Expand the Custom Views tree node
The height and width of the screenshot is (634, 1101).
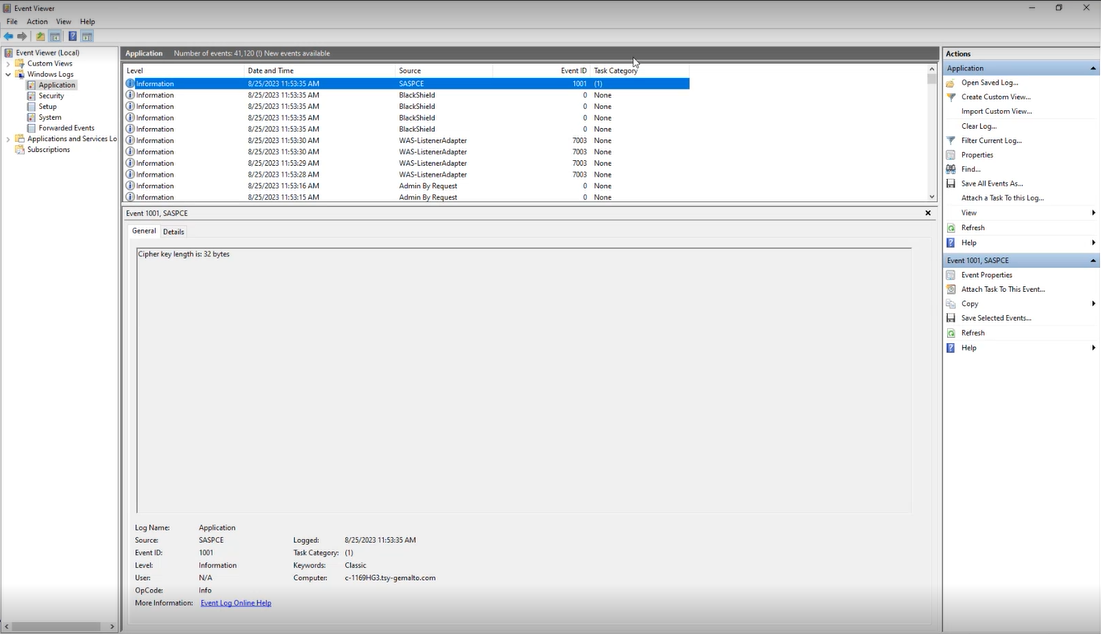[8, 64]
